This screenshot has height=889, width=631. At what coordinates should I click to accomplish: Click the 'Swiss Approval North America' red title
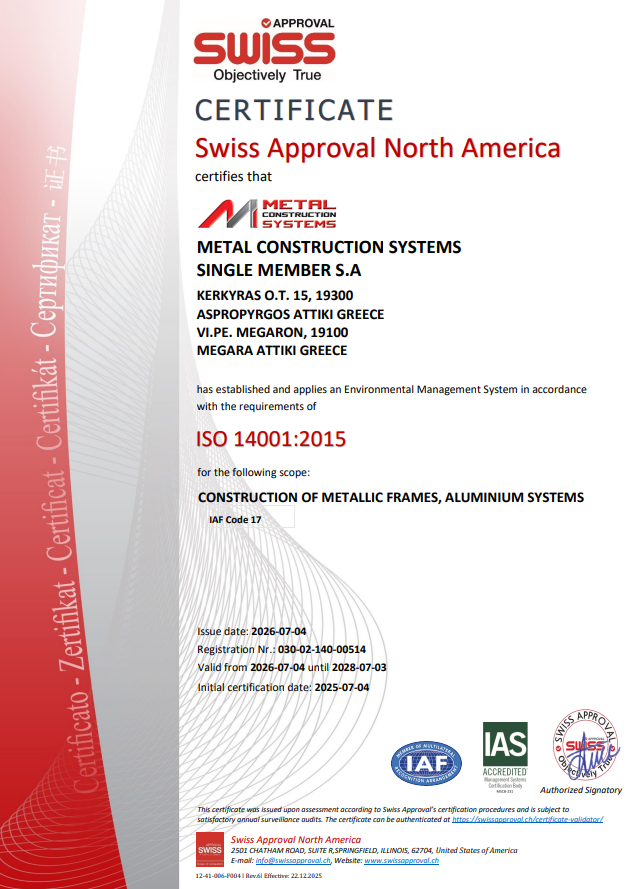(378, 148)
